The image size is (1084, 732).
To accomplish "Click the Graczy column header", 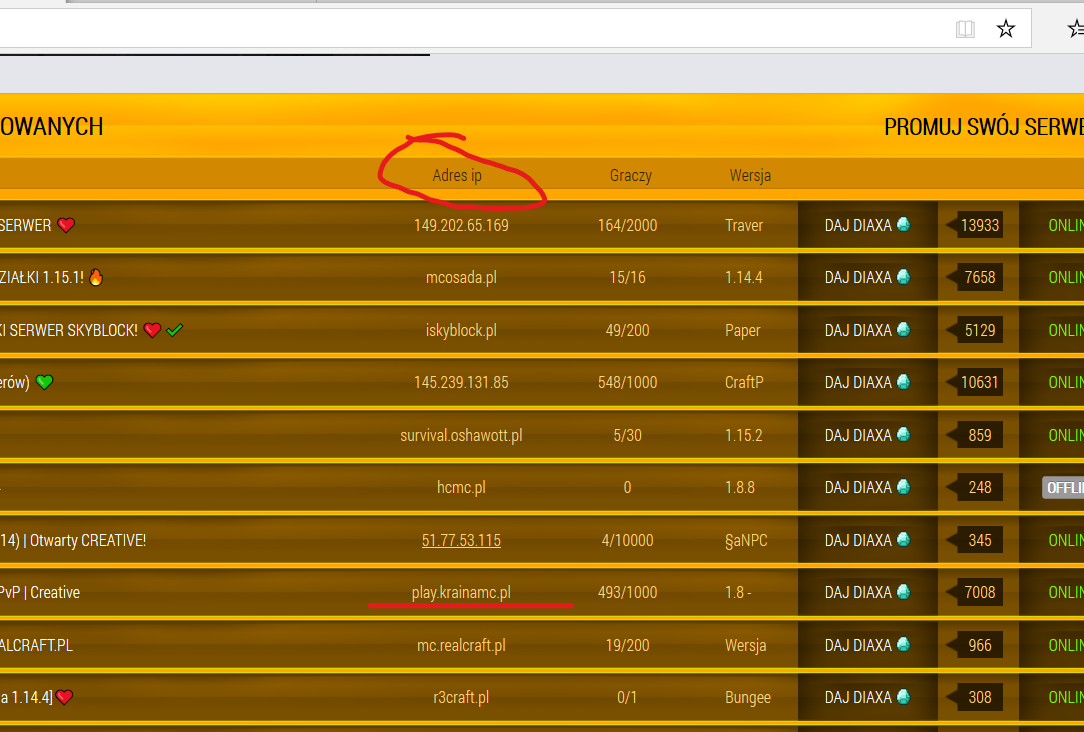I will click(630, 175).
